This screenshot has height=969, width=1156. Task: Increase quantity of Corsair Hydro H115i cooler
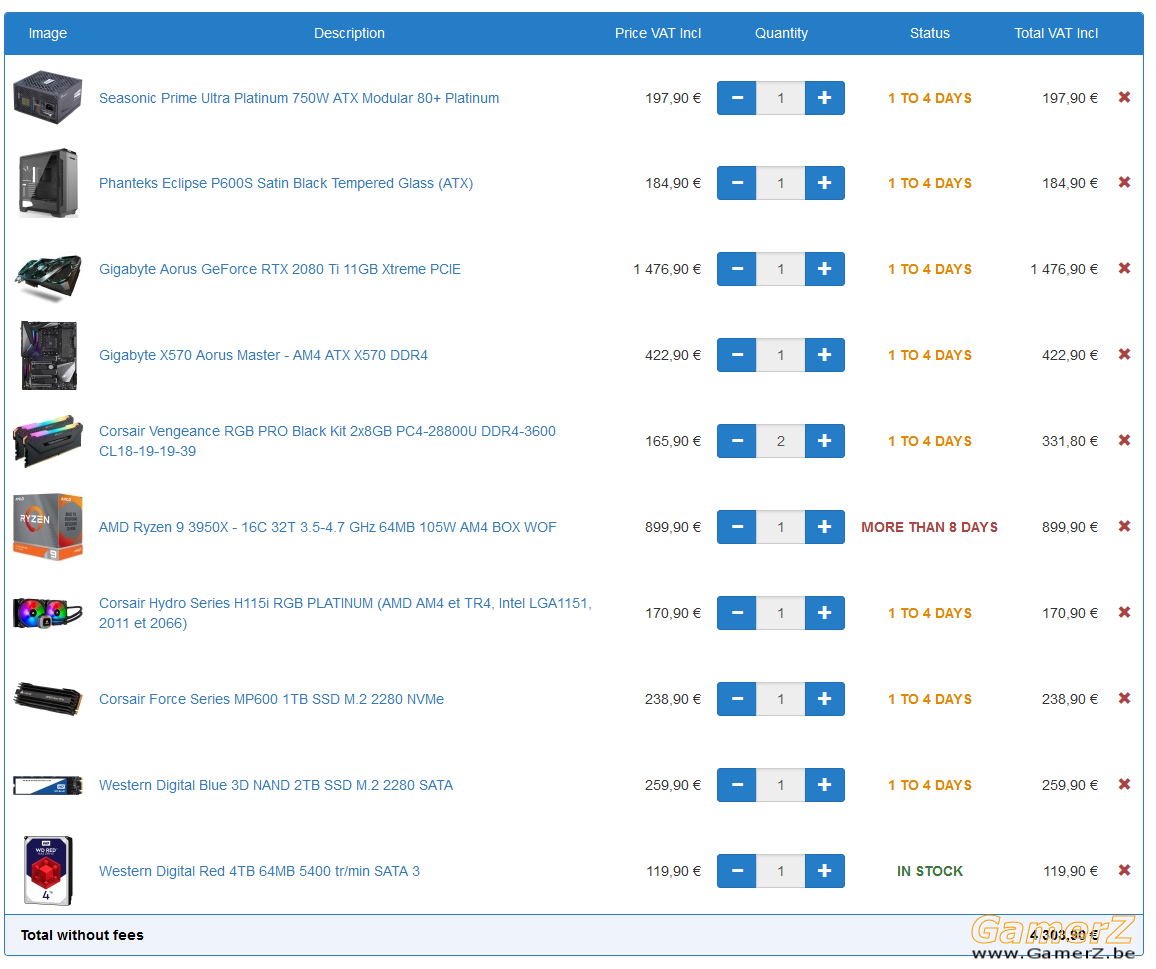pyautogui.click(x=824, y=613)
